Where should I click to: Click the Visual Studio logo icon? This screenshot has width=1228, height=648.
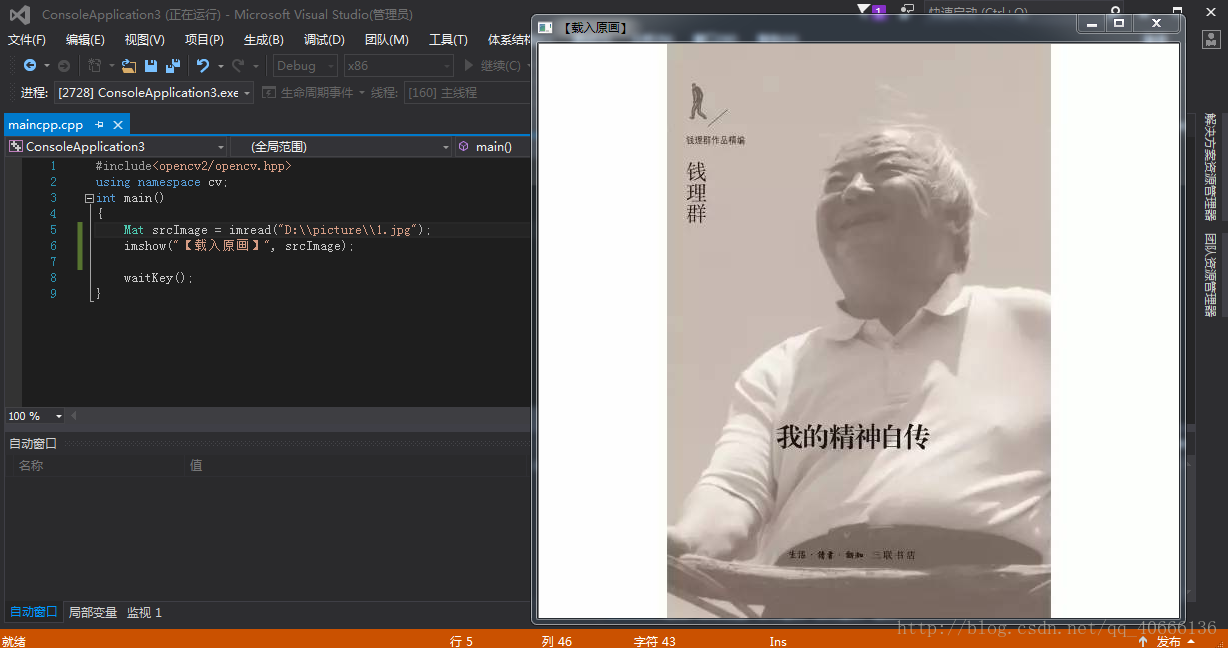[20, 15]
